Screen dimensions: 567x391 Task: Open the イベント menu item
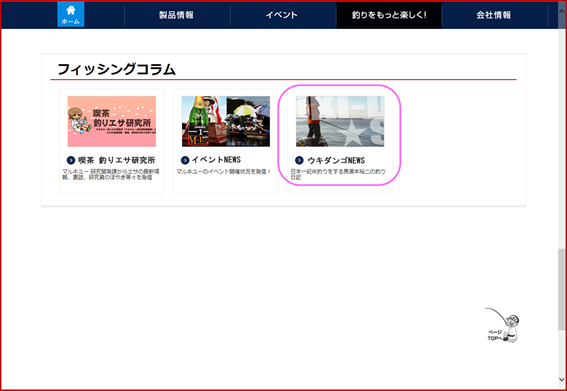282,15
